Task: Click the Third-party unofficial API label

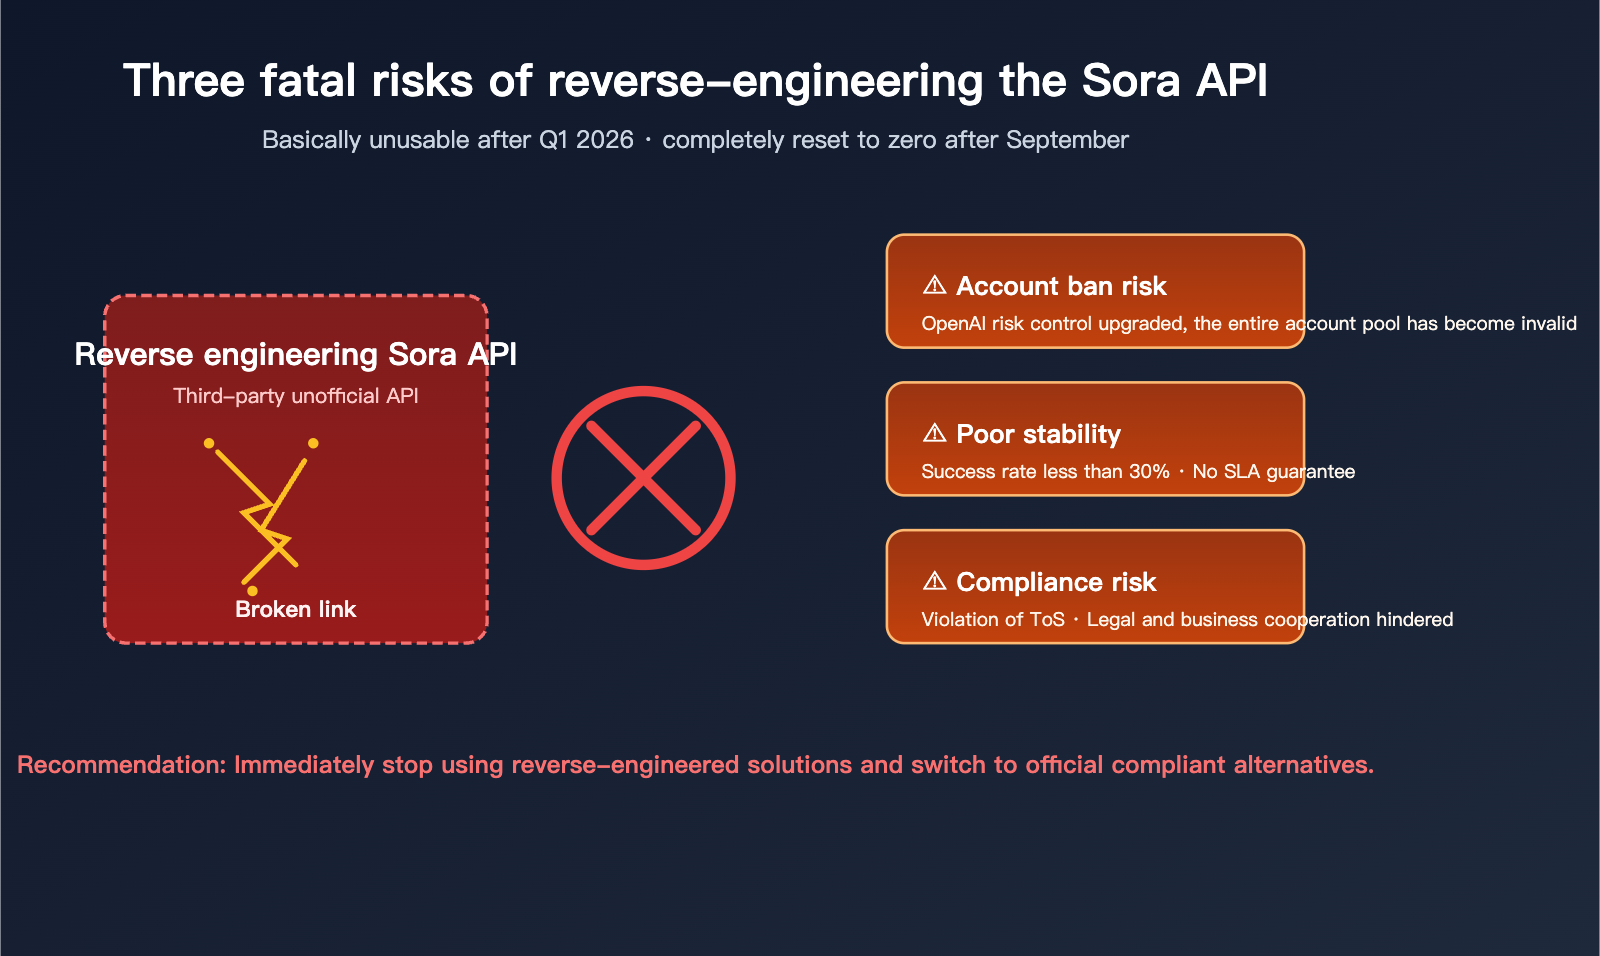Action: (x=296, y=395)
